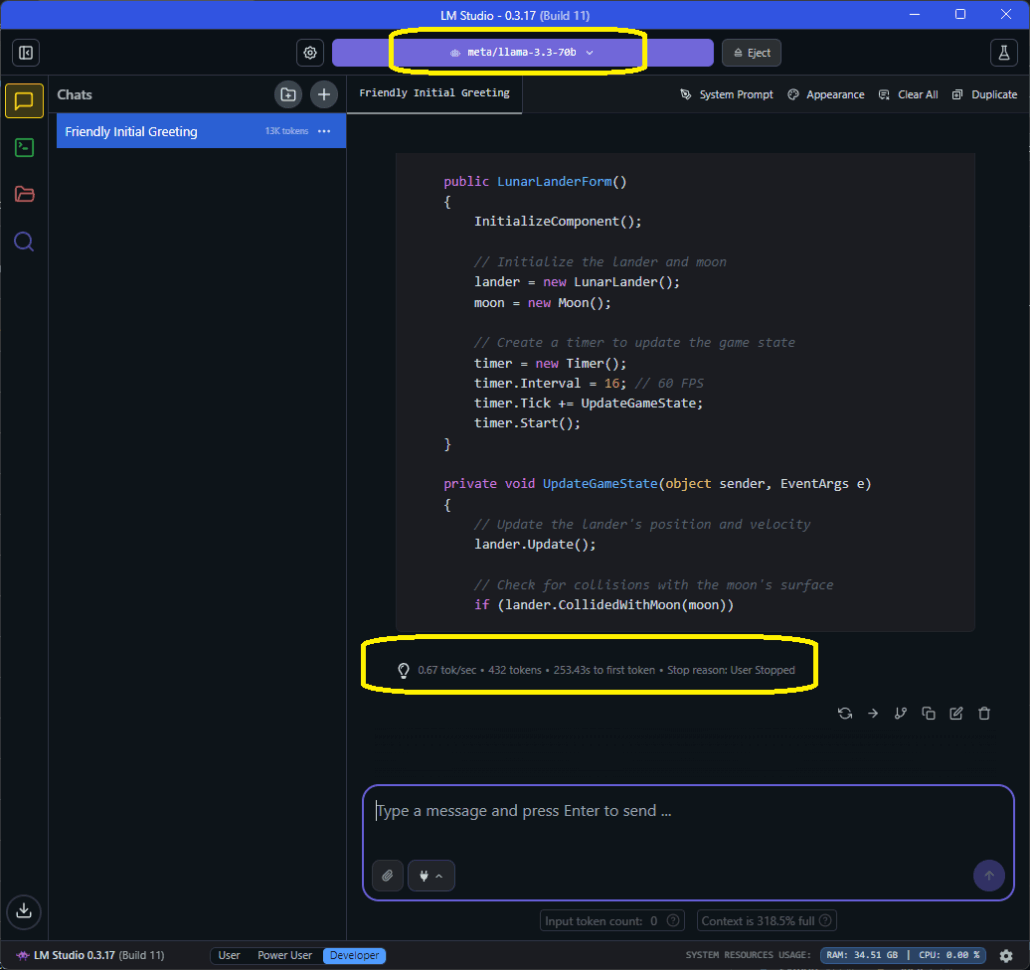Start a new chat with plus icon
The width and height of the screenshot is (1030, 970).
click(x=324, y=95)
